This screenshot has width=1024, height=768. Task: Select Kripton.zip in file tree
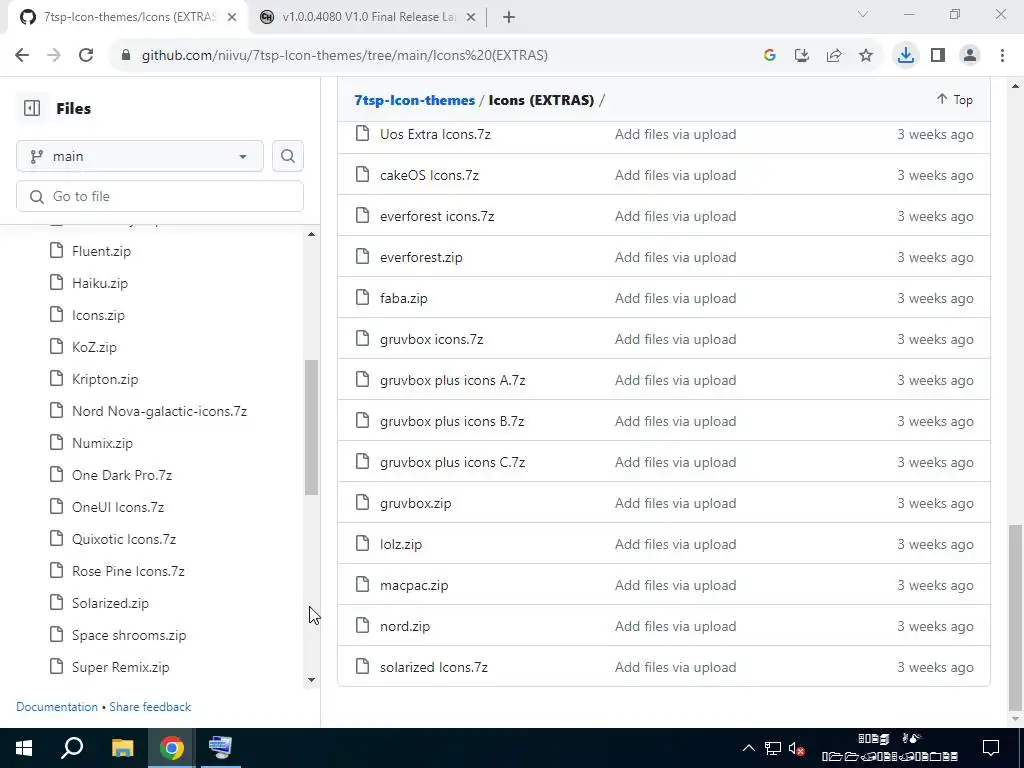point(105,379)
